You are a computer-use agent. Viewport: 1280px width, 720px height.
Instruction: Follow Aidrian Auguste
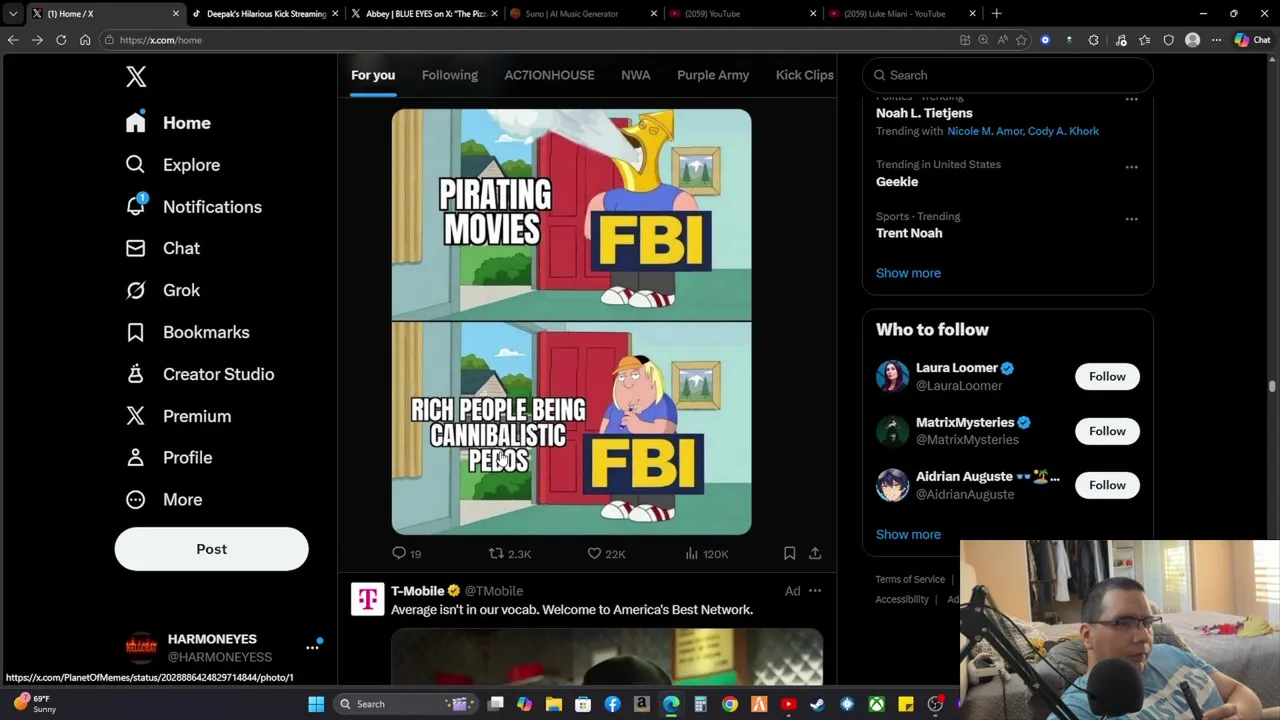(x=1107, y=485)
